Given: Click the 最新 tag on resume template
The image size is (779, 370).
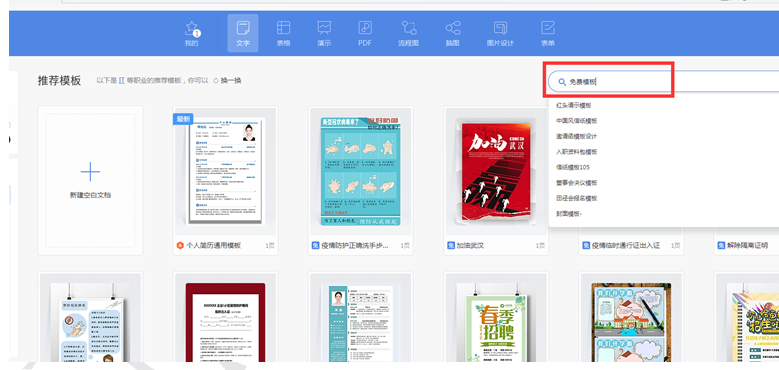Looking at the screenshot, I should pos(183,119).
